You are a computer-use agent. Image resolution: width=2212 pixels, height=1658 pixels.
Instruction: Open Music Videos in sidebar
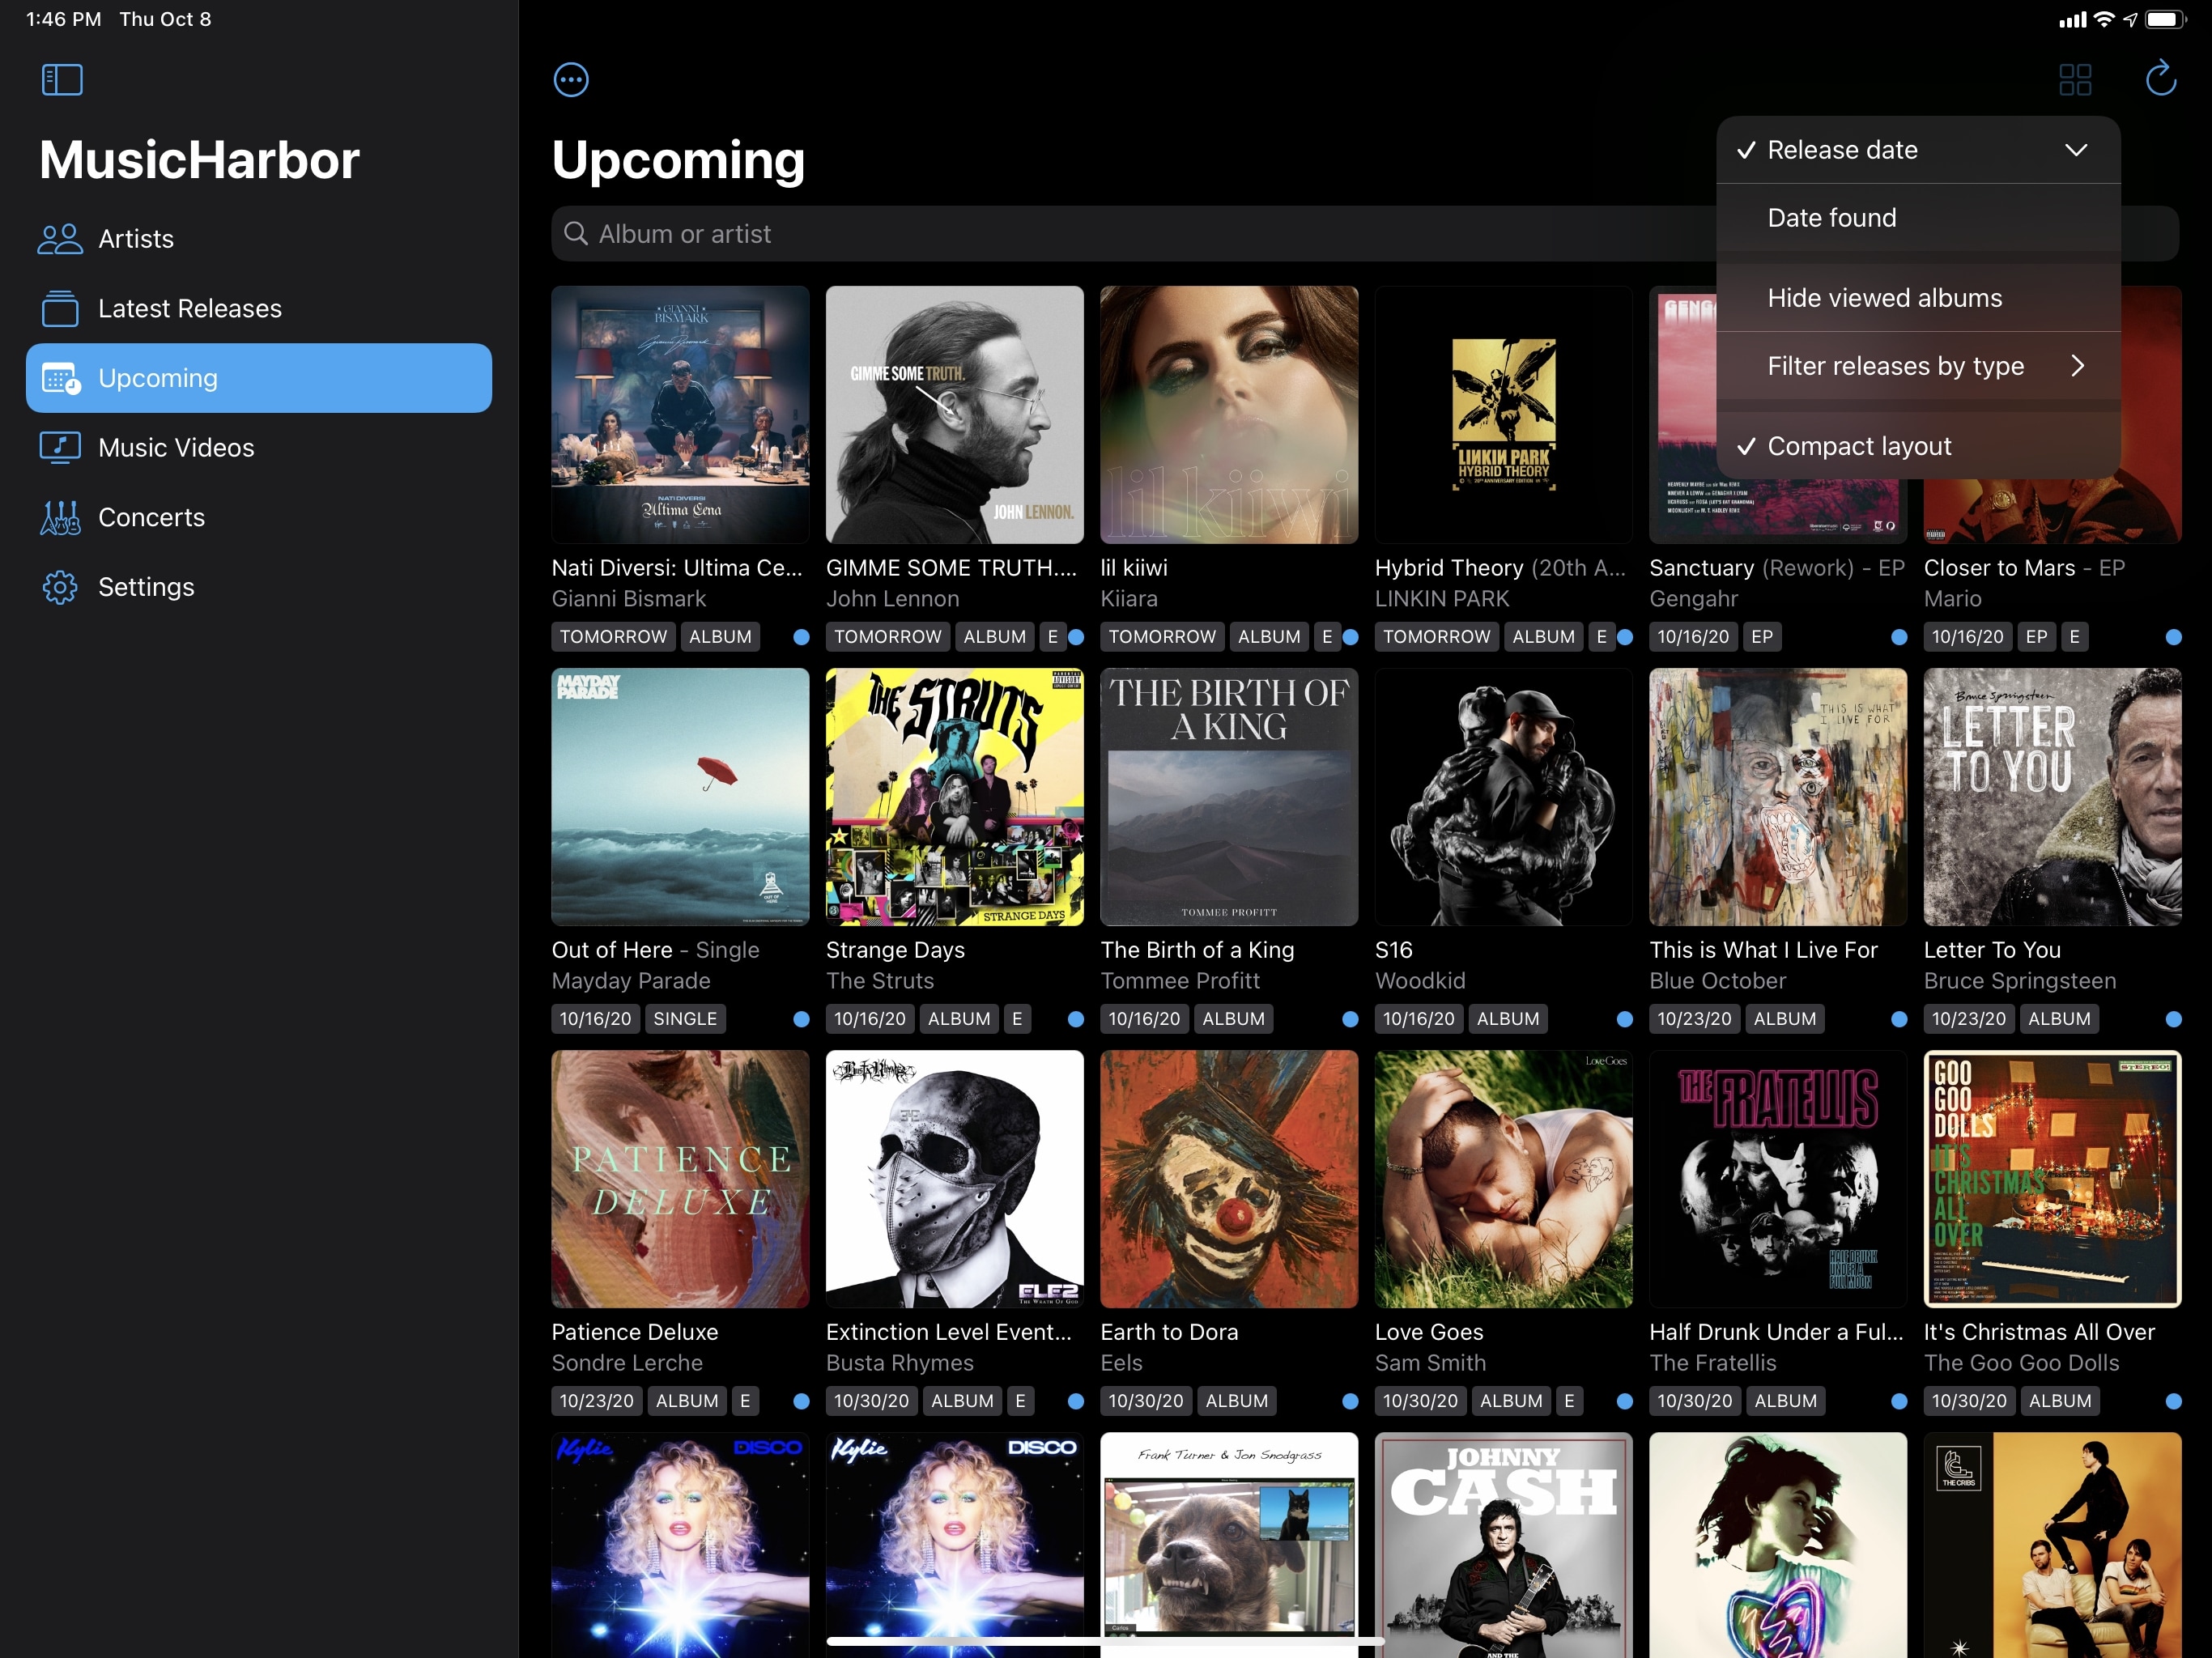point(259,447)
